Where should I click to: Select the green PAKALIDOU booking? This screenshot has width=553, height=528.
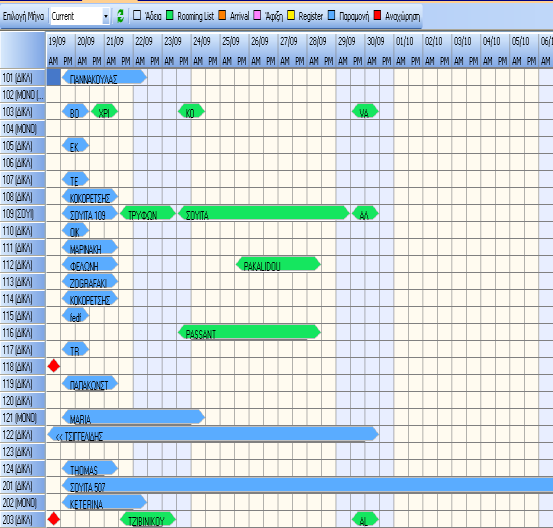pyautogui.click(x=278, y=264)
